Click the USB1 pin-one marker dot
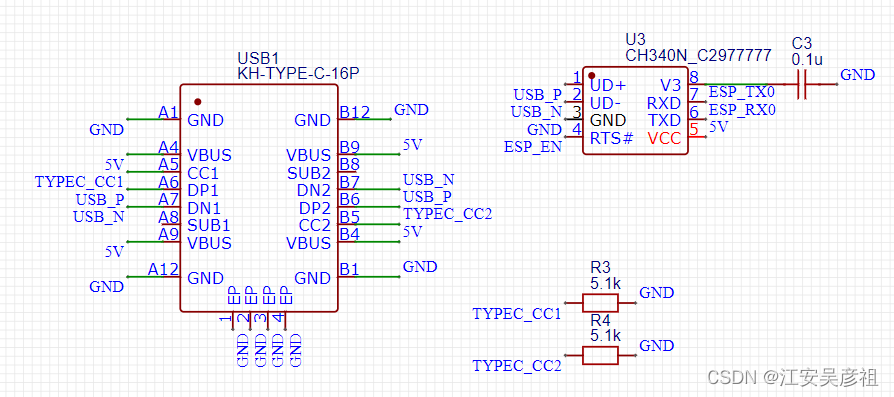 (x=197, y=102)
